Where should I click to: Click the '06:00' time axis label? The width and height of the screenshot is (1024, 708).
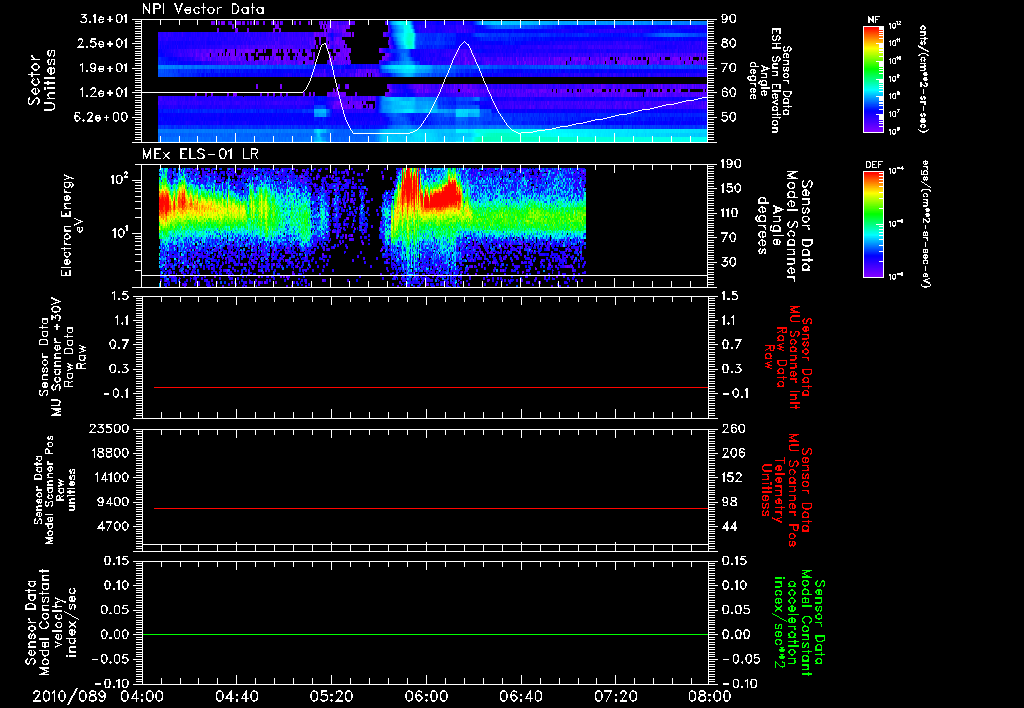pos(426,696)
